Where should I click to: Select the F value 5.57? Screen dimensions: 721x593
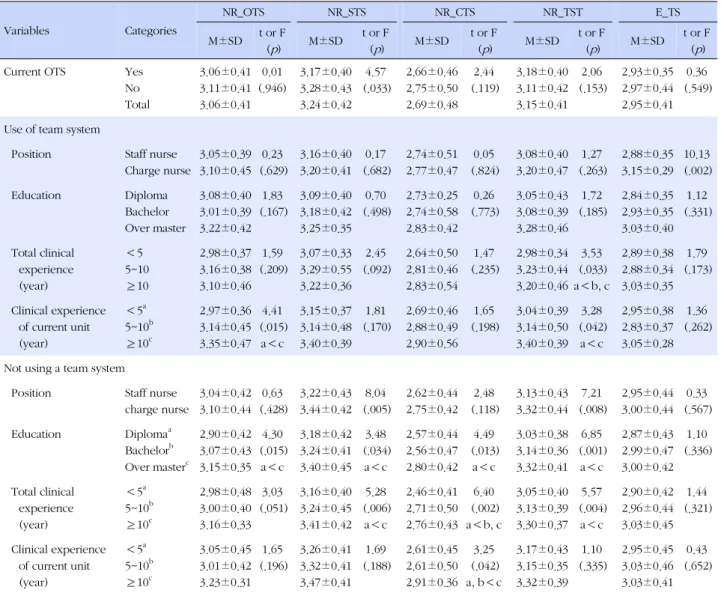(x=591, y=492)
